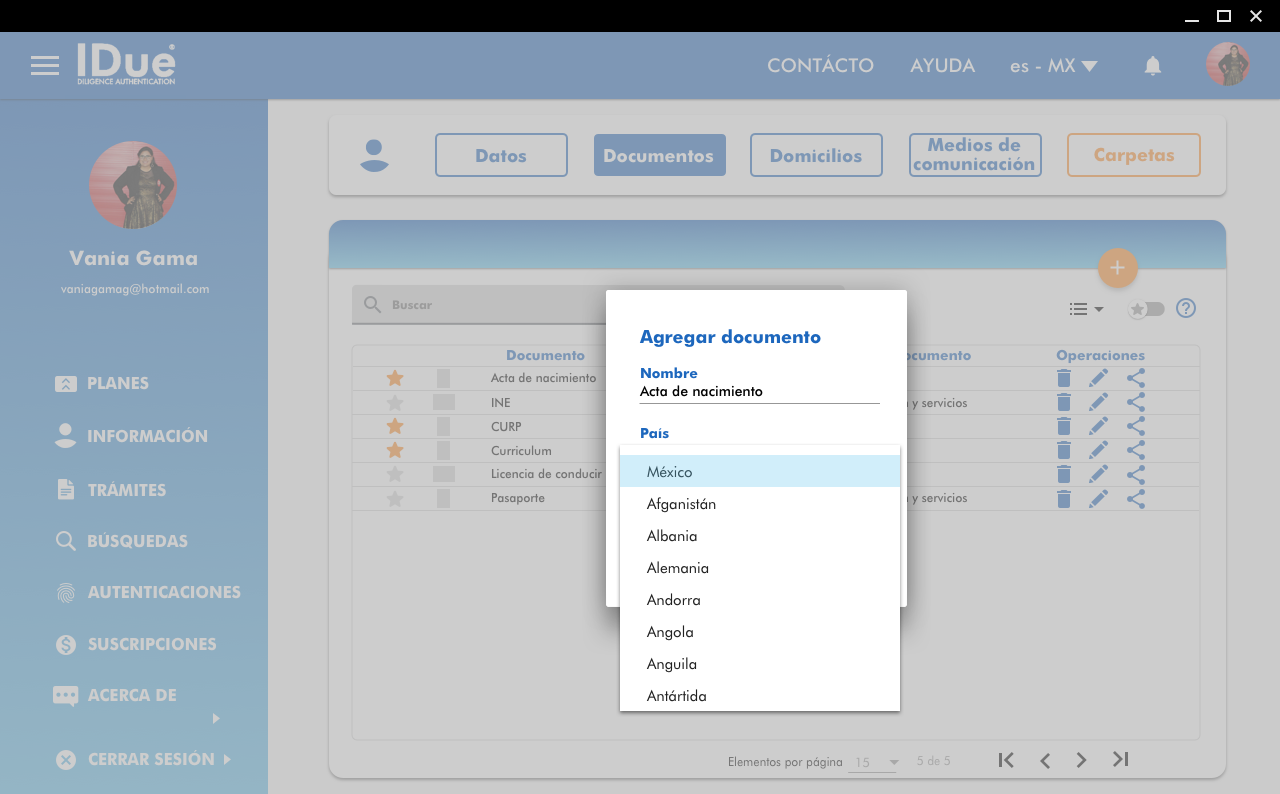Select Alemania from the country list
The width and height of the screenshot is (1280, 794).
(677, 568)
